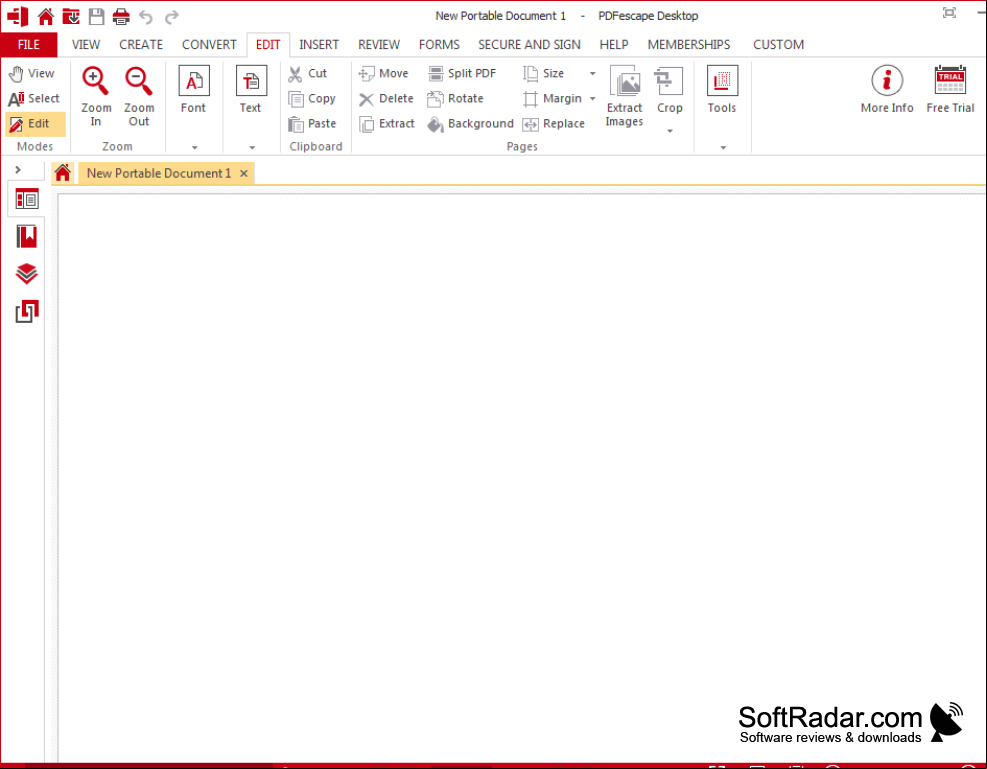Select the EDIT ribbon tab
Image resolution: width=987 pixels, height=769 pixels.
pyautogui.click(x=268, y=45)
